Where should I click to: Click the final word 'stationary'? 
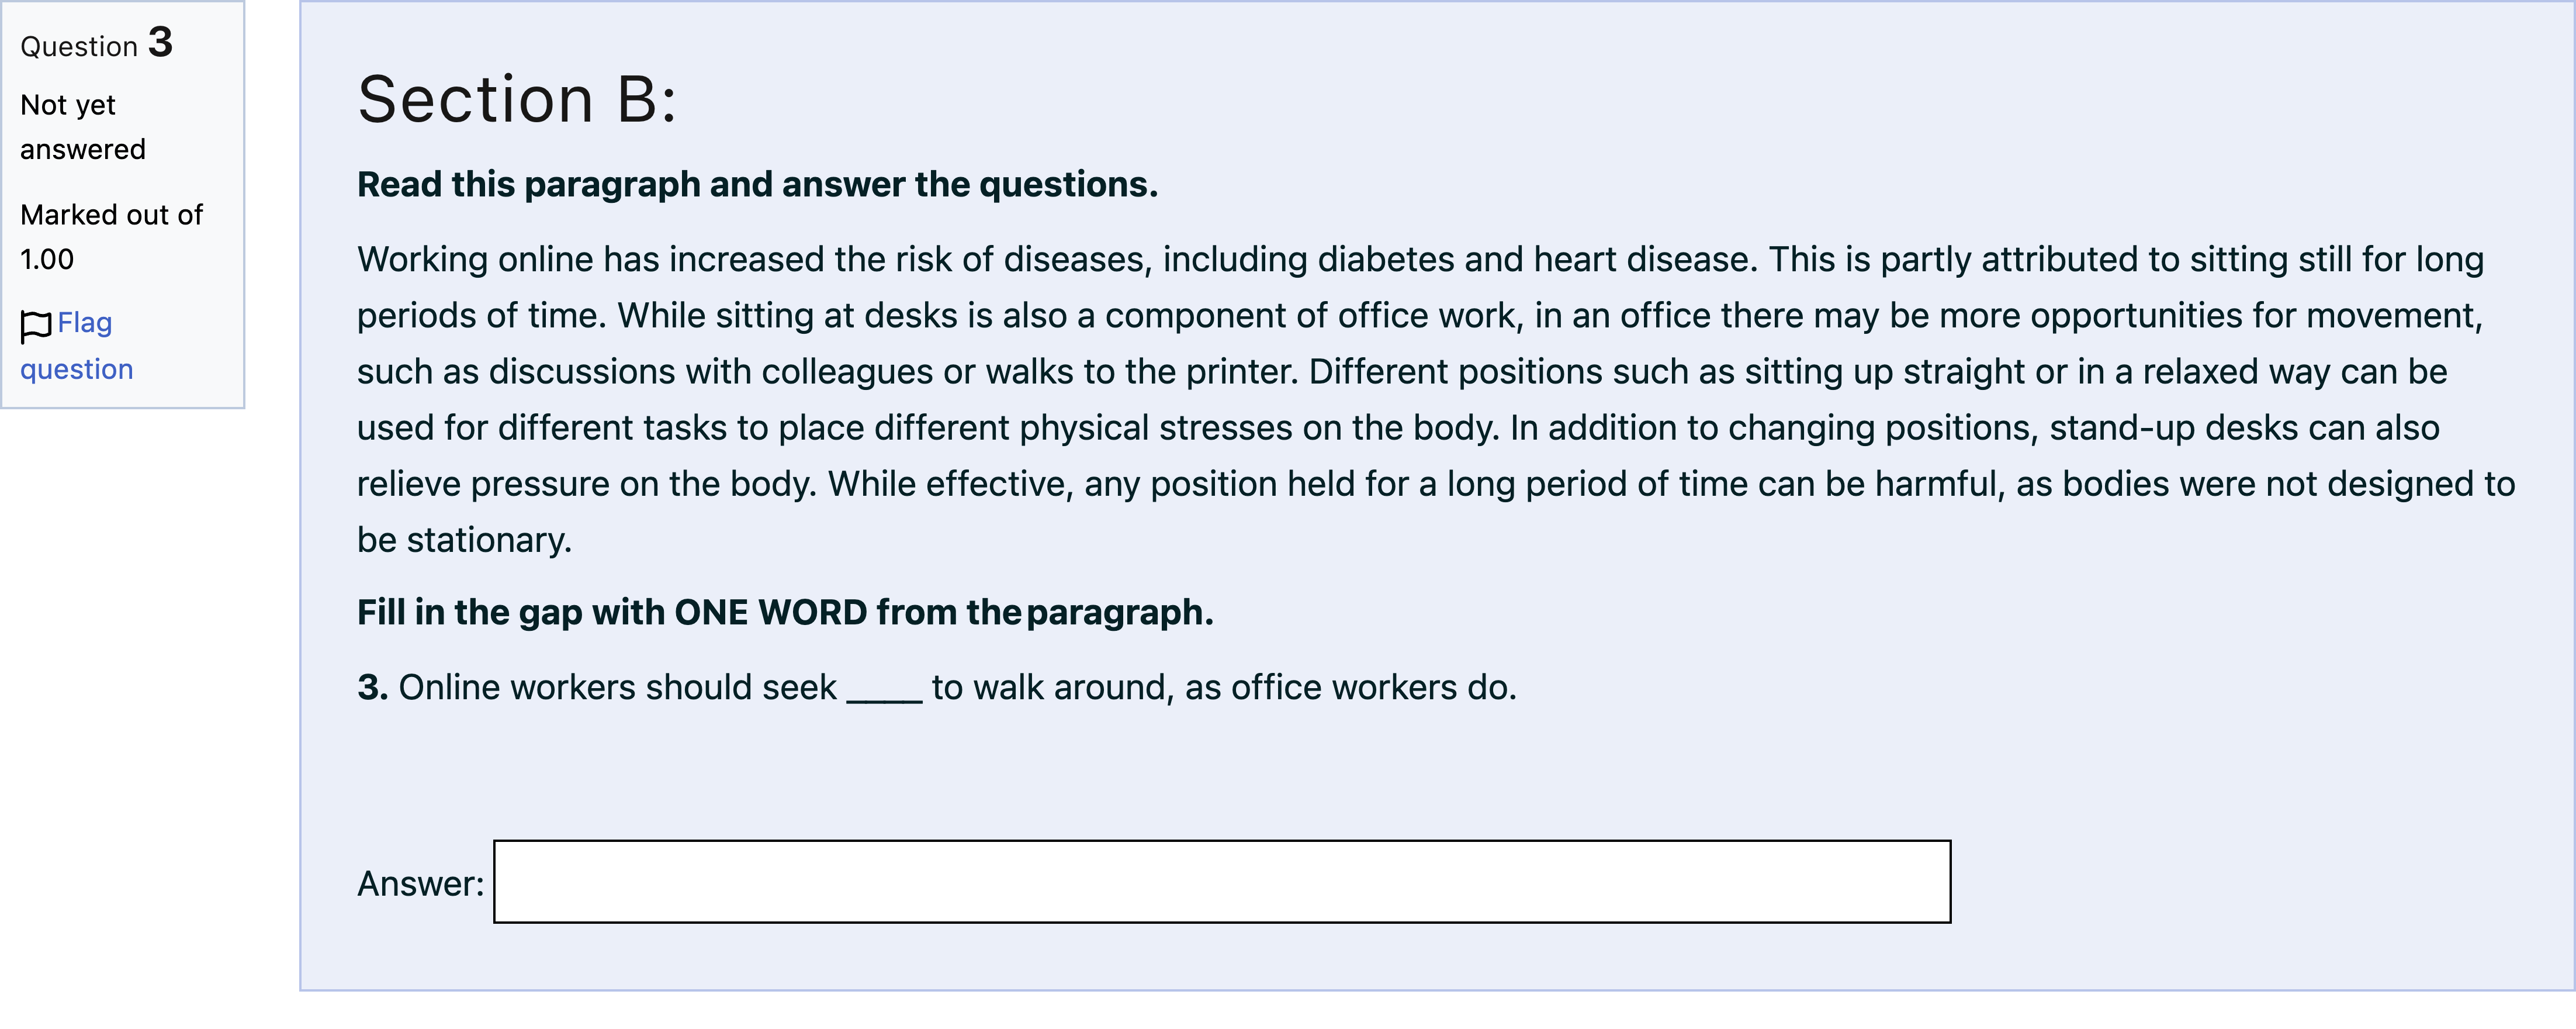coord(488,540)
